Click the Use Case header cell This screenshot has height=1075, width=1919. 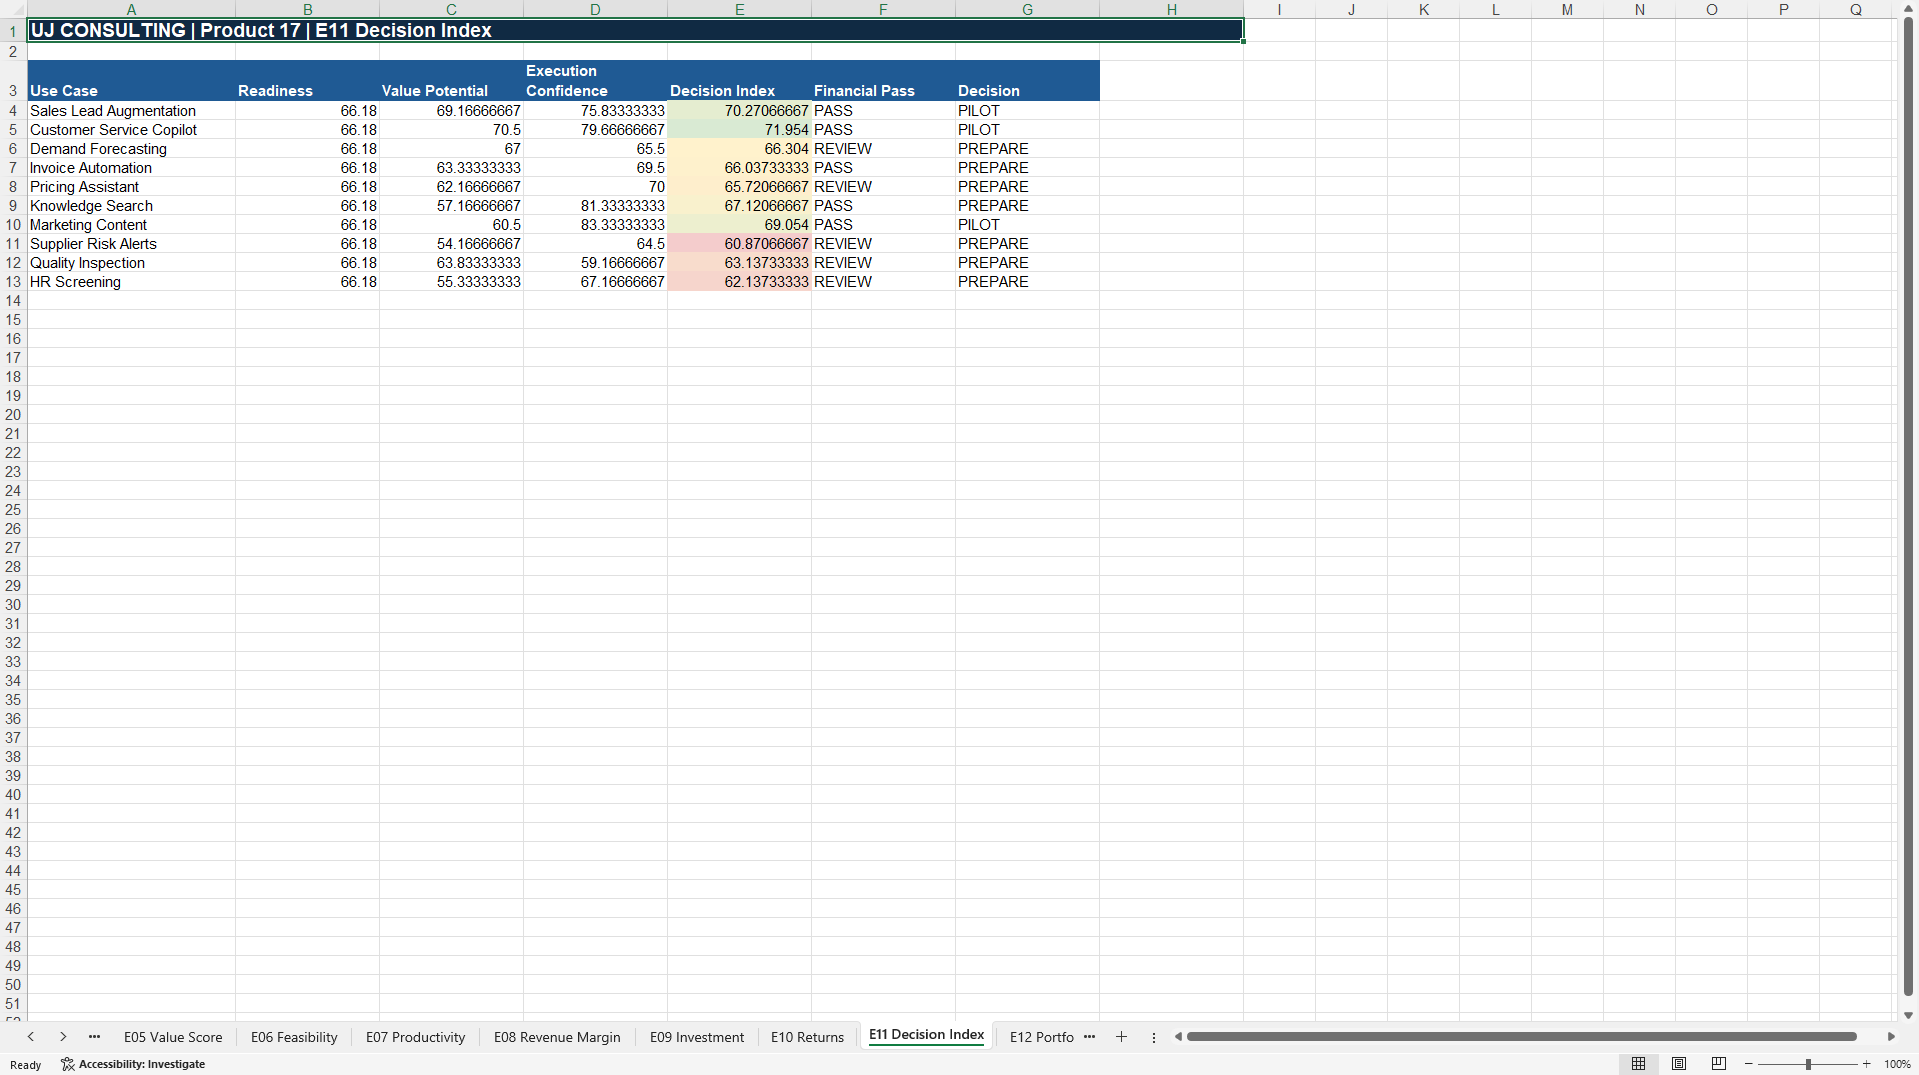[x=131, y=81]
